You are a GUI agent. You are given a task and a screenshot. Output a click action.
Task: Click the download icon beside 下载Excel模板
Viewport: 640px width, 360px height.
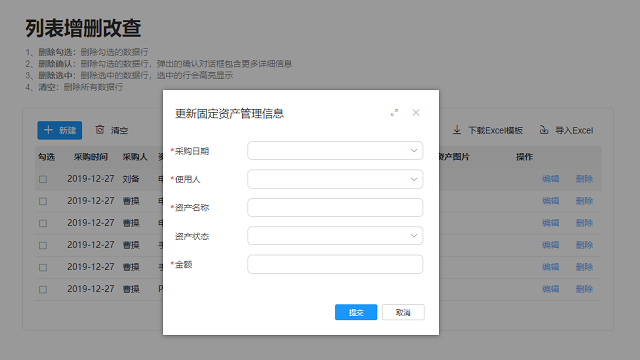click(x=457, y=130)
